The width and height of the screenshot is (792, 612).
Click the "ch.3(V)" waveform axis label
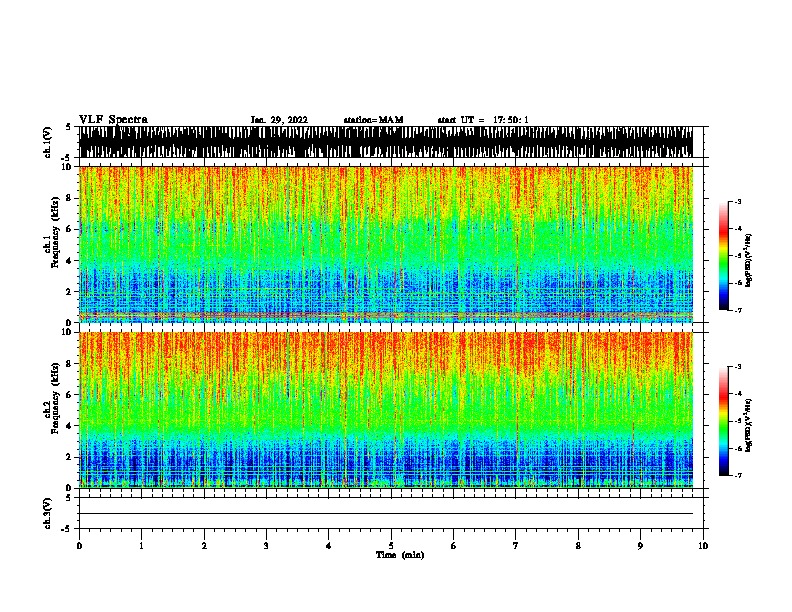pyautogui.click(x=48, y=514)
